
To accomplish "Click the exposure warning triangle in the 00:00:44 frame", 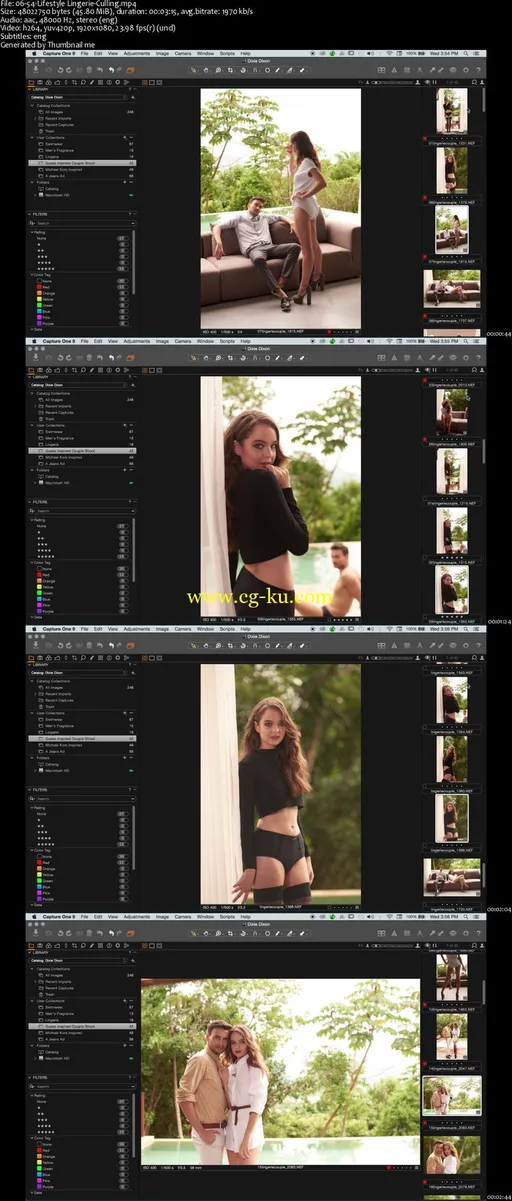I will [394, 70].
